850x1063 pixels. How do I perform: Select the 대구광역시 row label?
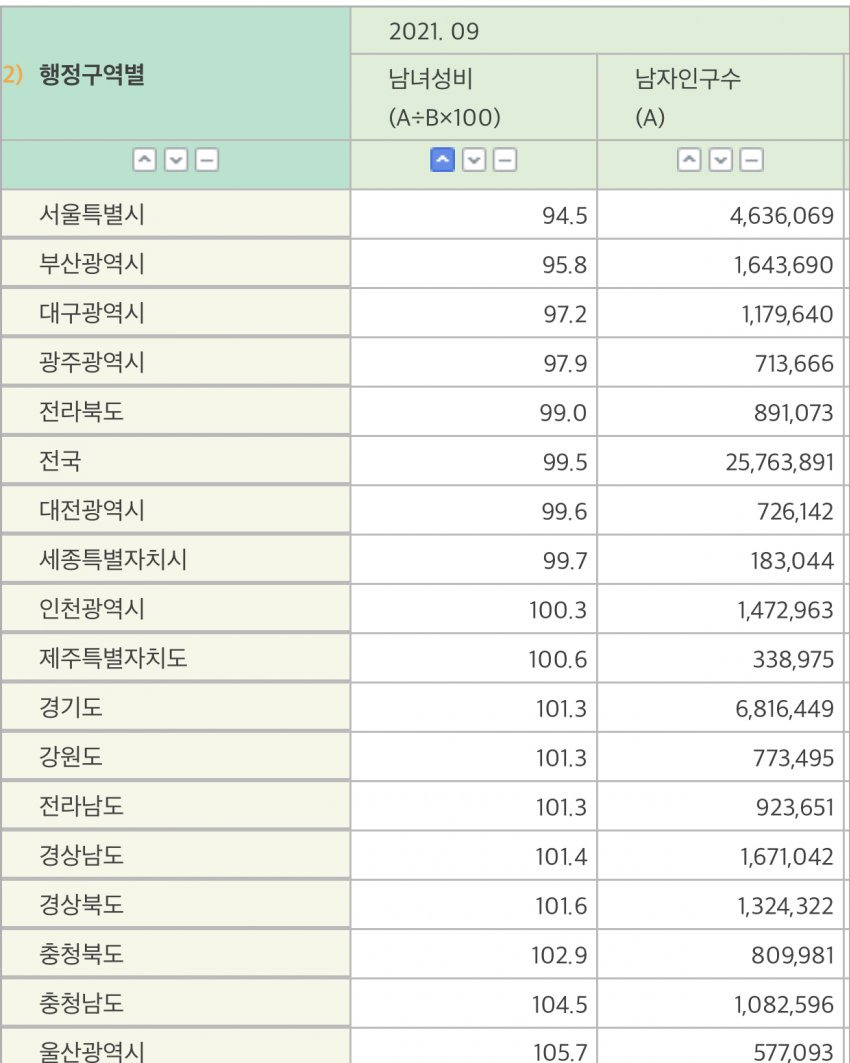(x=92, y=313)
